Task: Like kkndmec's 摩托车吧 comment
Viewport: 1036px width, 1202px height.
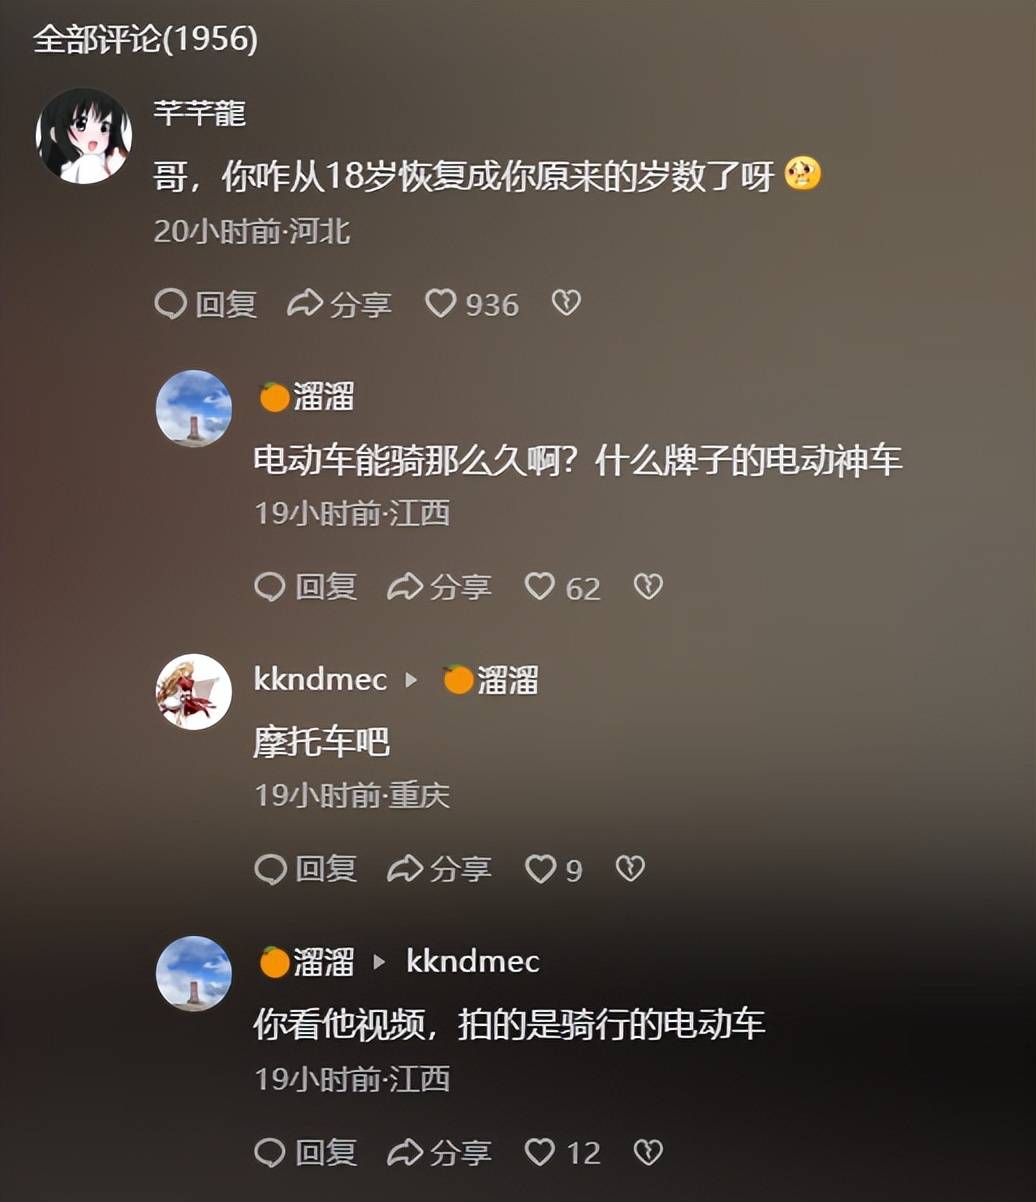Action: pyautogui.click(x=554, y=869)
